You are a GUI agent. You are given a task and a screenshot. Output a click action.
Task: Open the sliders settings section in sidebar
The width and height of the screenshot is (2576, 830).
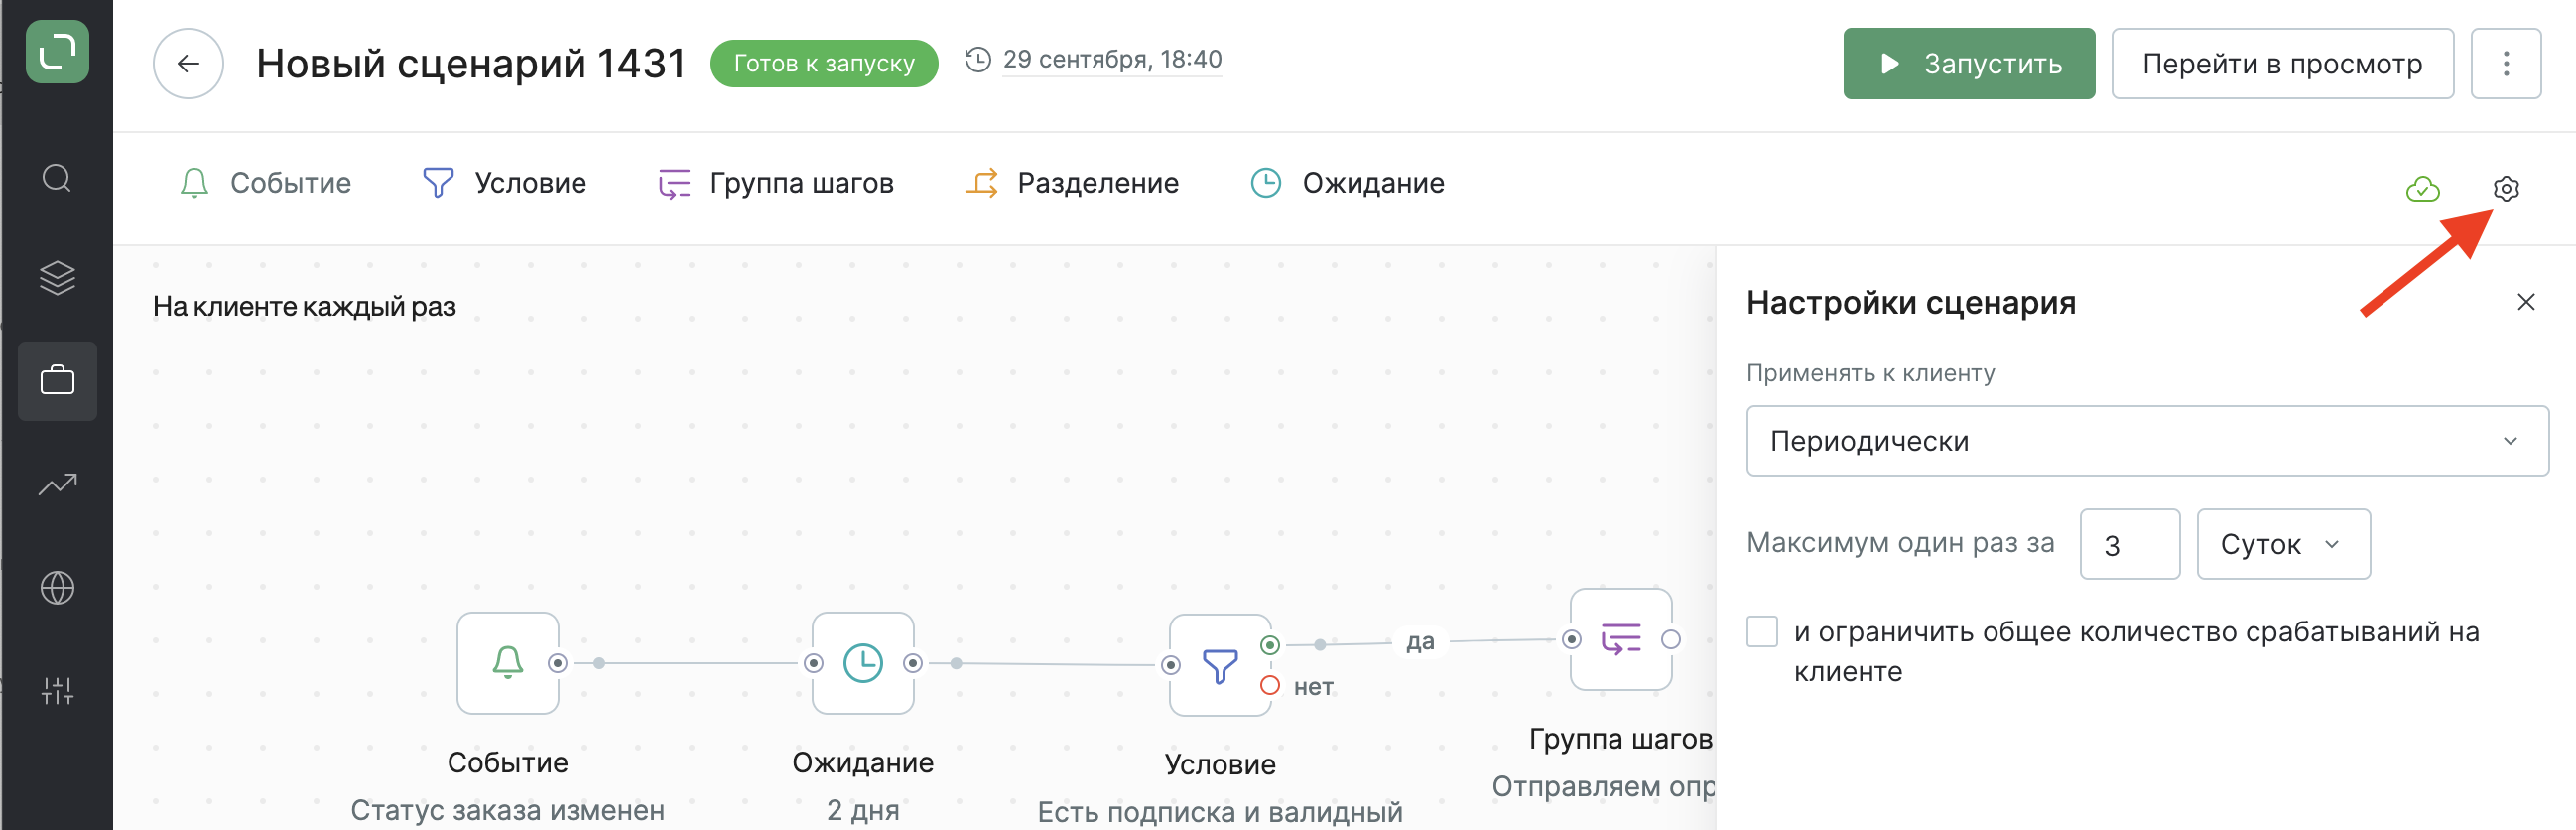57,690
